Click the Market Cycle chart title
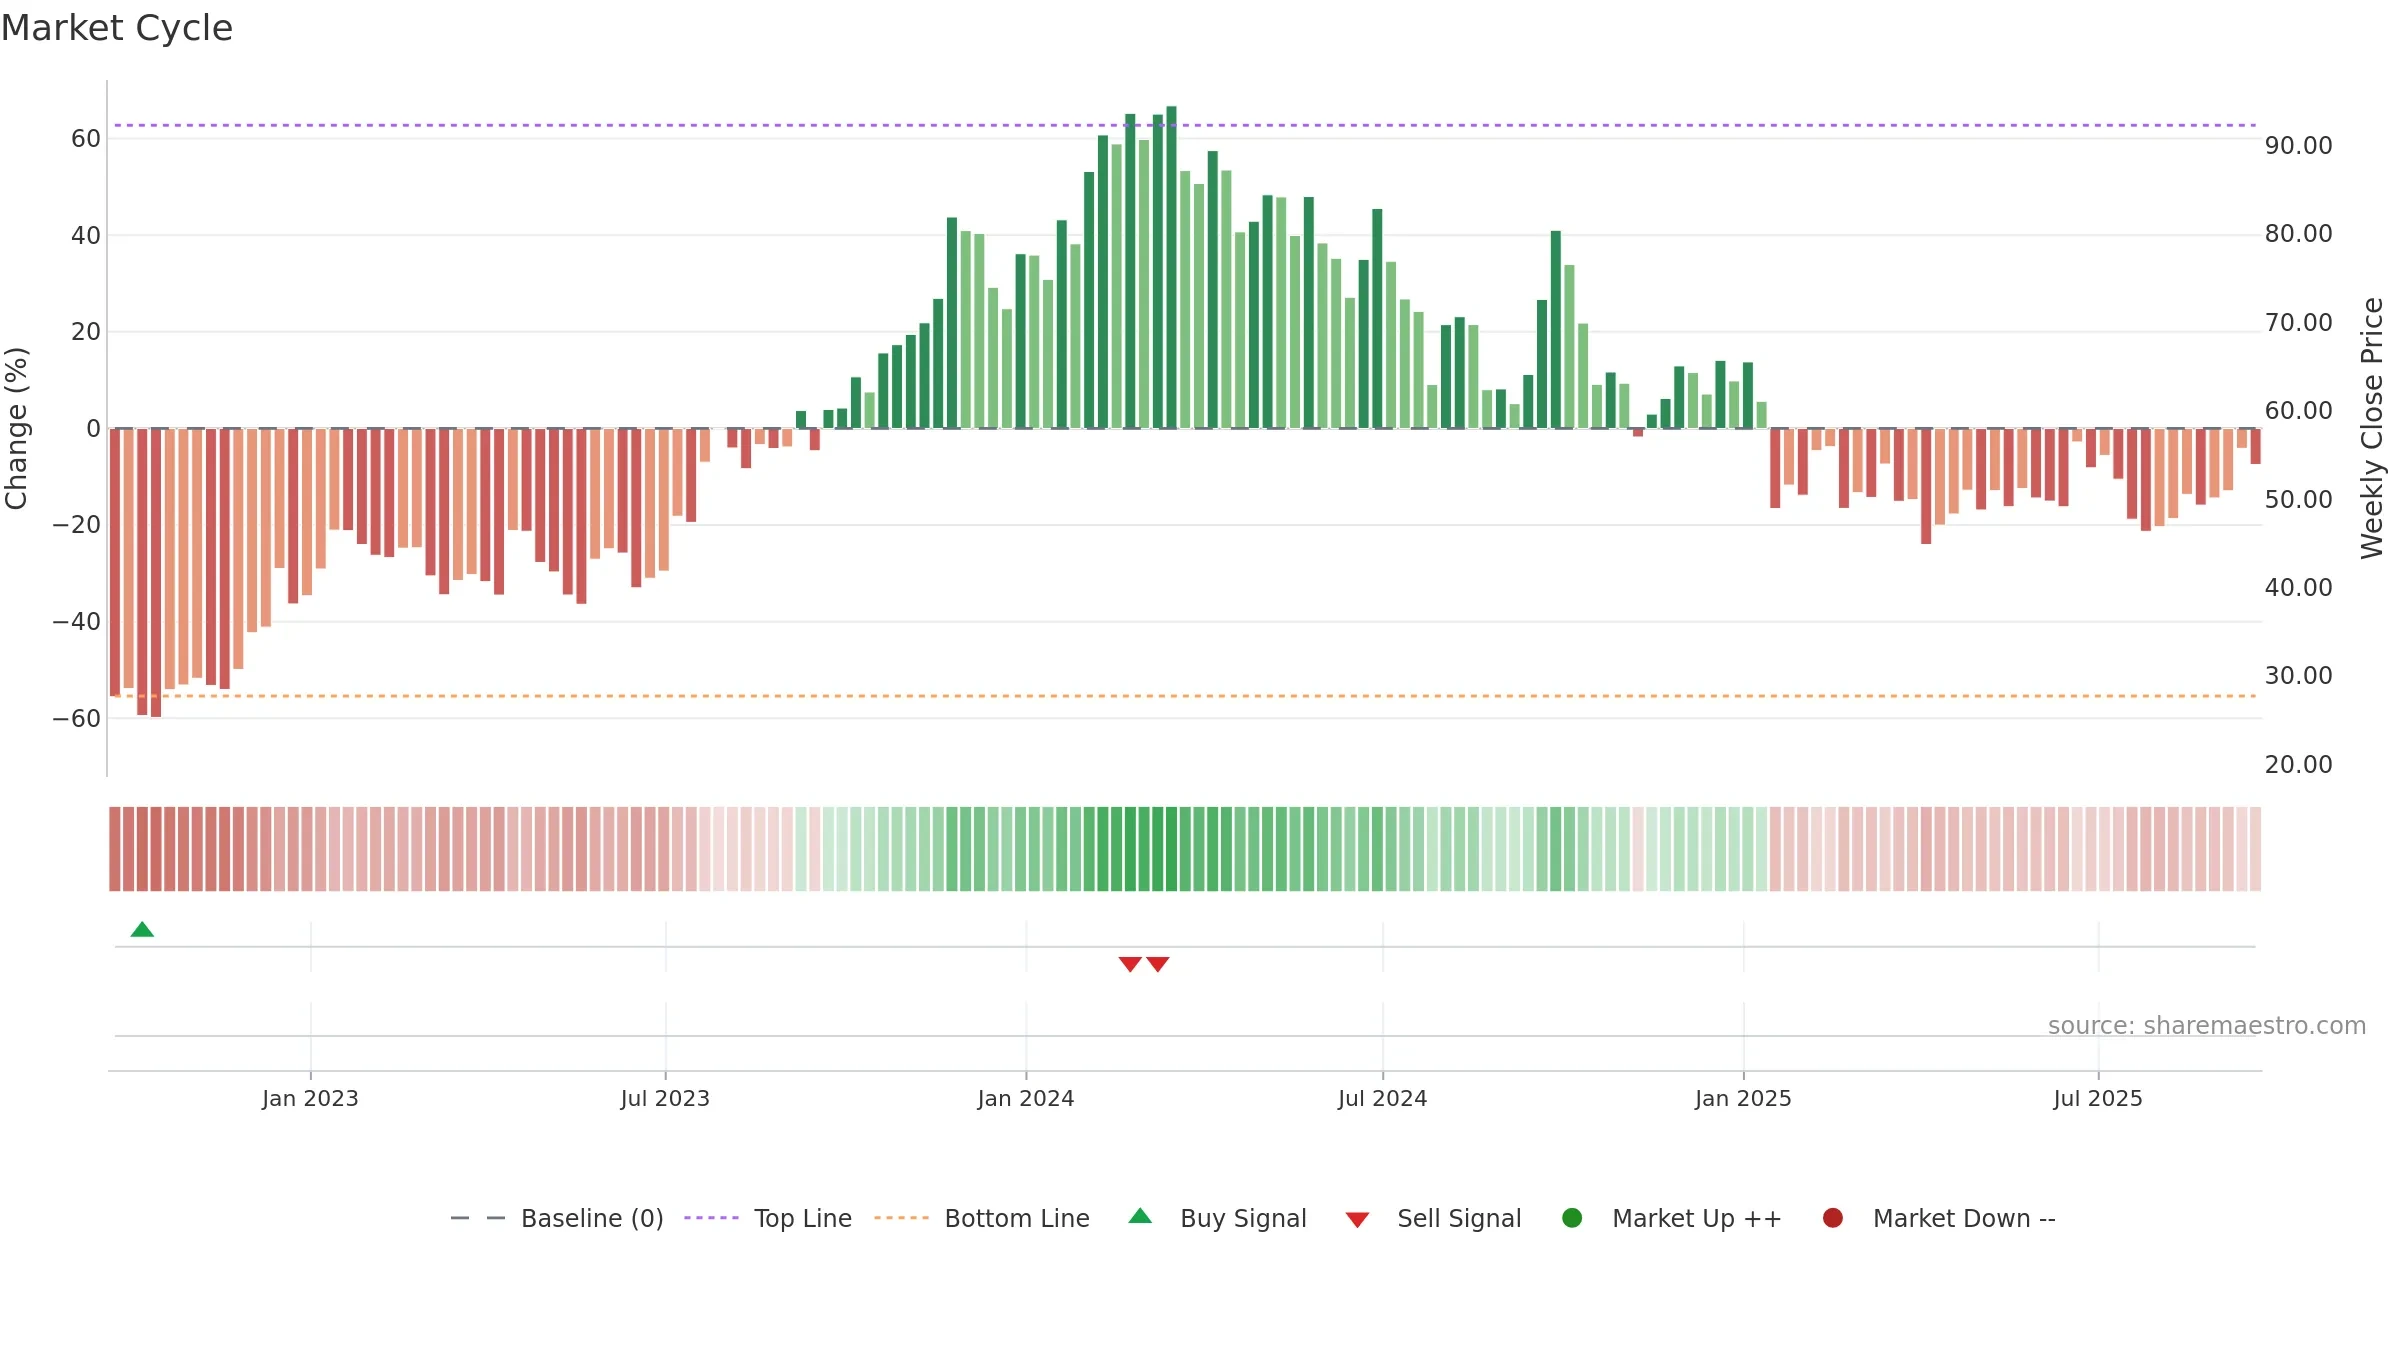 click(117, 28)
